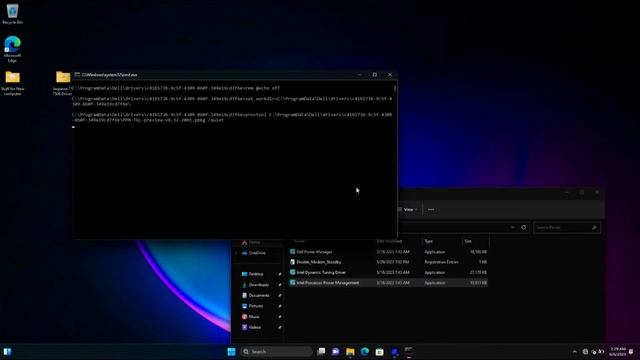Click the Intel Dynamic Tuning Driver file icon
The height and width of the screenshot is (360, 640).
point(293,272)
